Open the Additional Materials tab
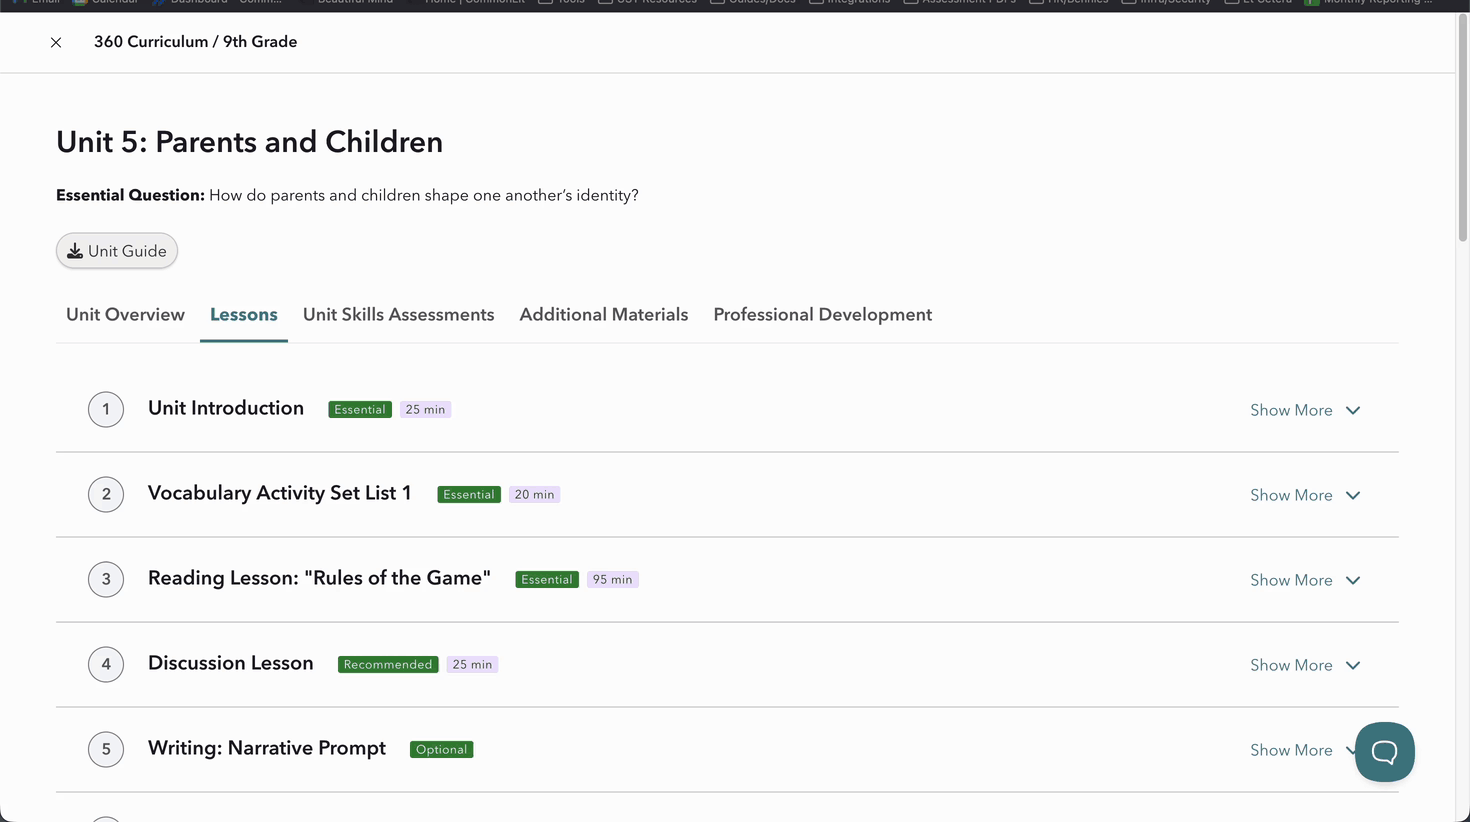This screenshot has height=822, width=1470. [x=604, y=315]
